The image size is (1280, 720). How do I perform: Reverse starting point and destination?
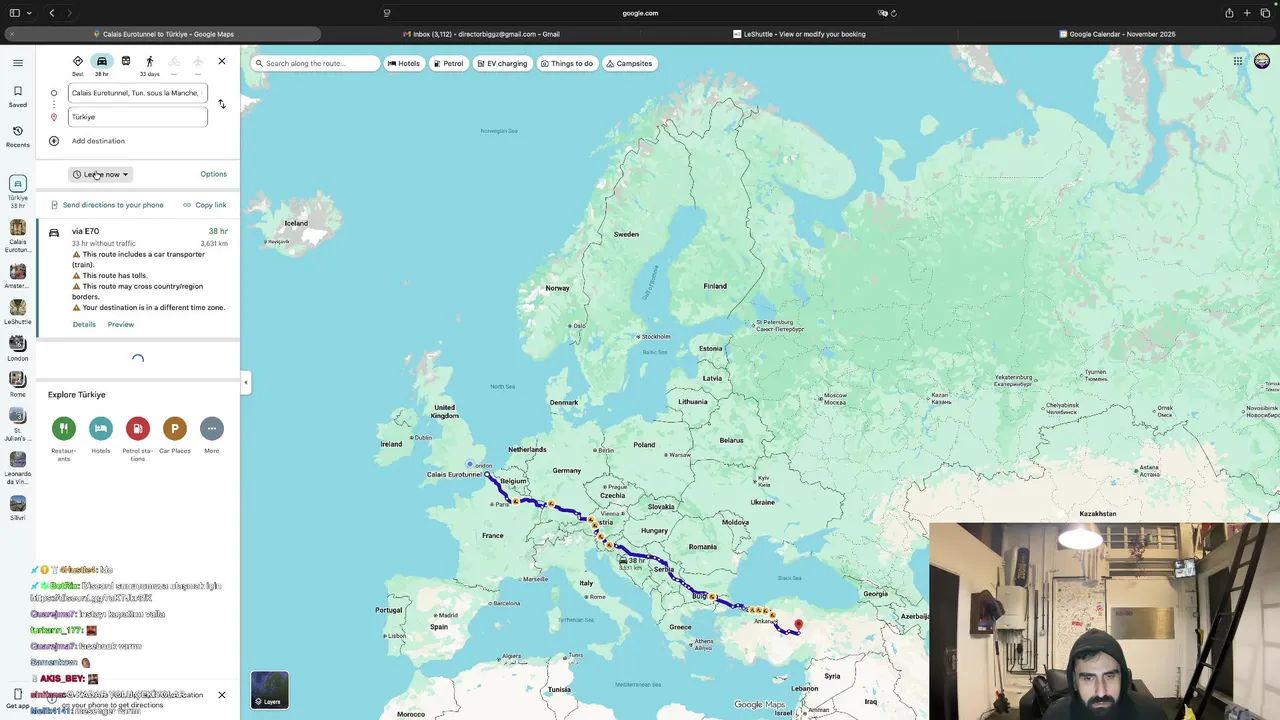[x=222, y=104]
